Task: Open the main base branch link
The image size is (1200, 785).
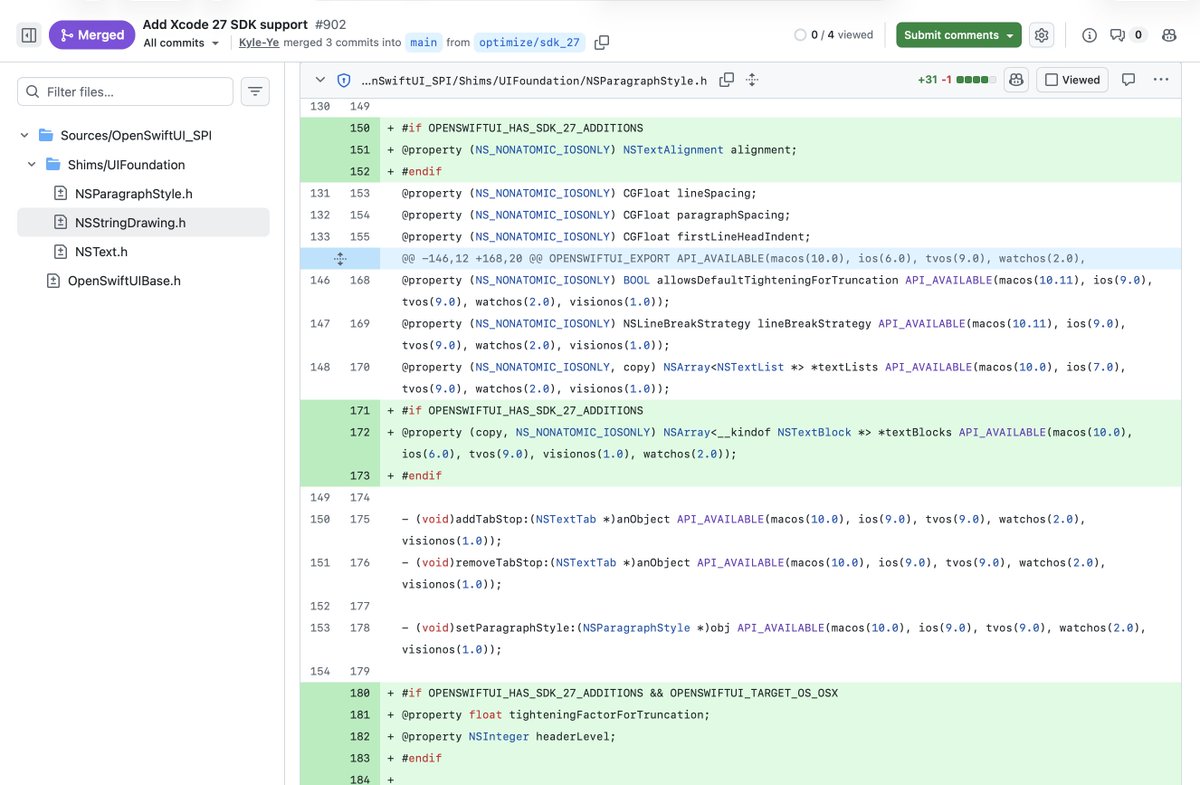Action: [x=424, y=43]
